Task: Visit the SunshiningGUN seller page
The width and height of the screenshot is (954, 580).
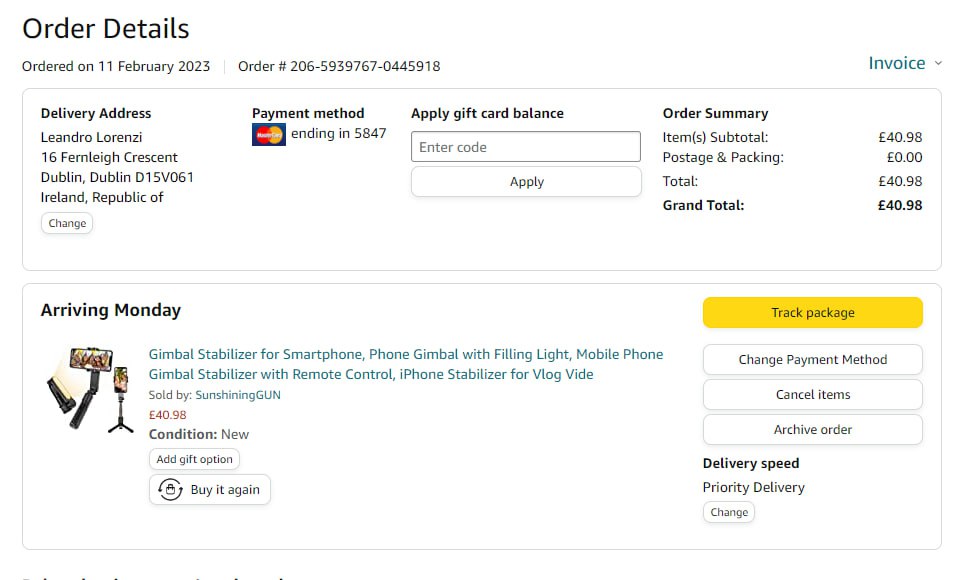Action: coord(238,395)
